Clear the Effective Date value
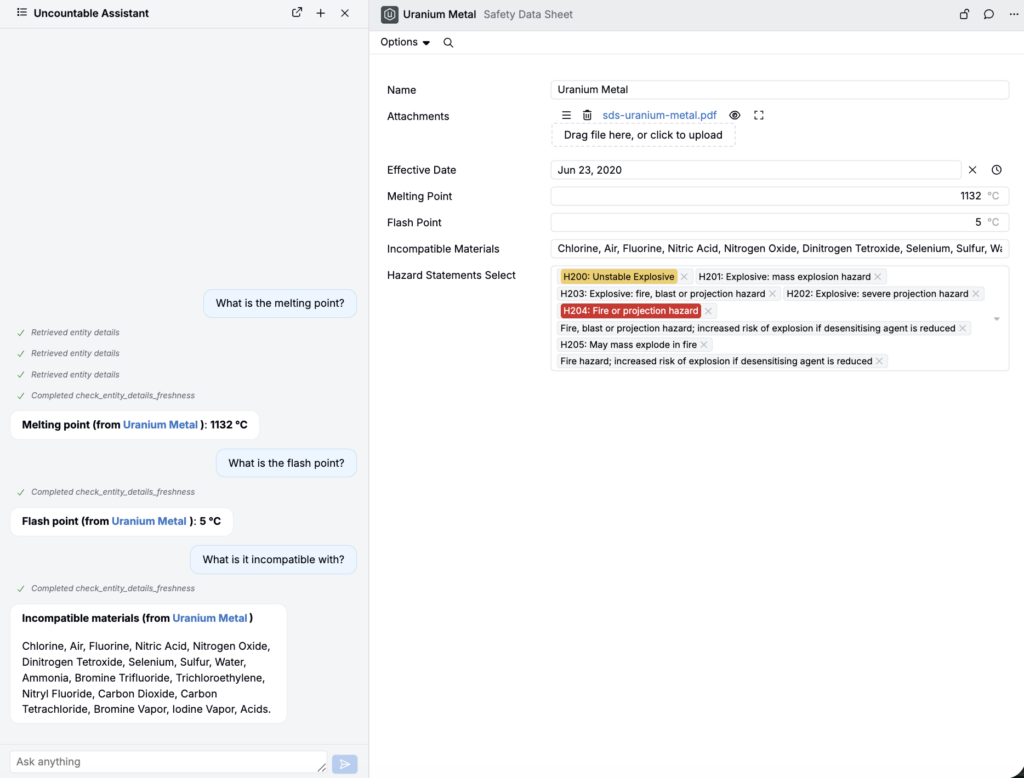1024x778 pixels. [972, 170]
